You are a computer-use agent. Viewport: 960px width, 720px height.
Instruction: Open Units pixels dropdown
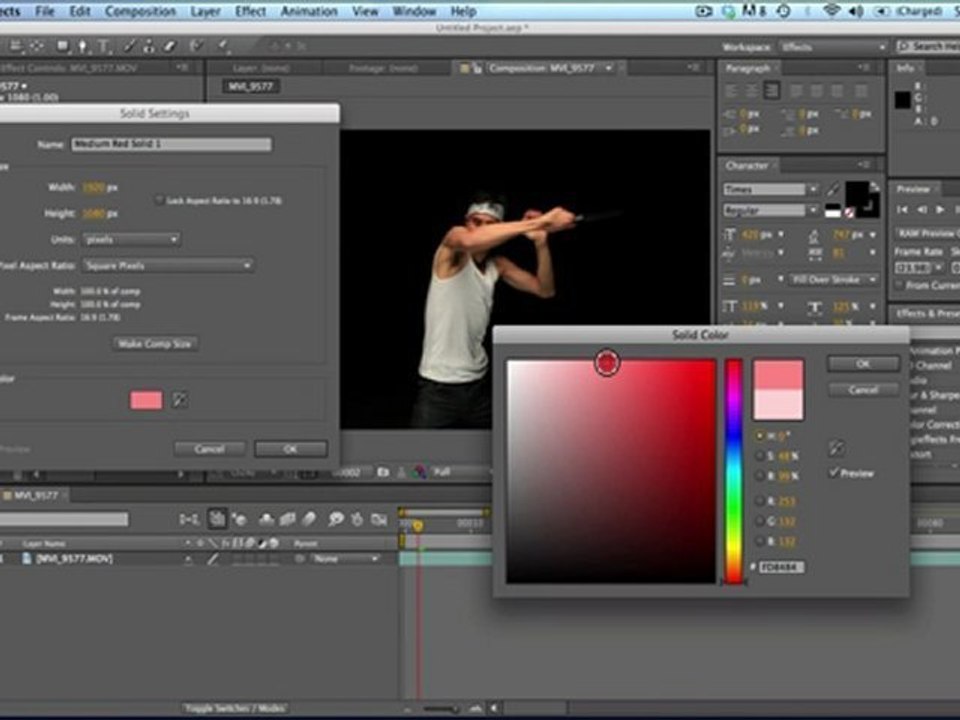coord(131,239)
